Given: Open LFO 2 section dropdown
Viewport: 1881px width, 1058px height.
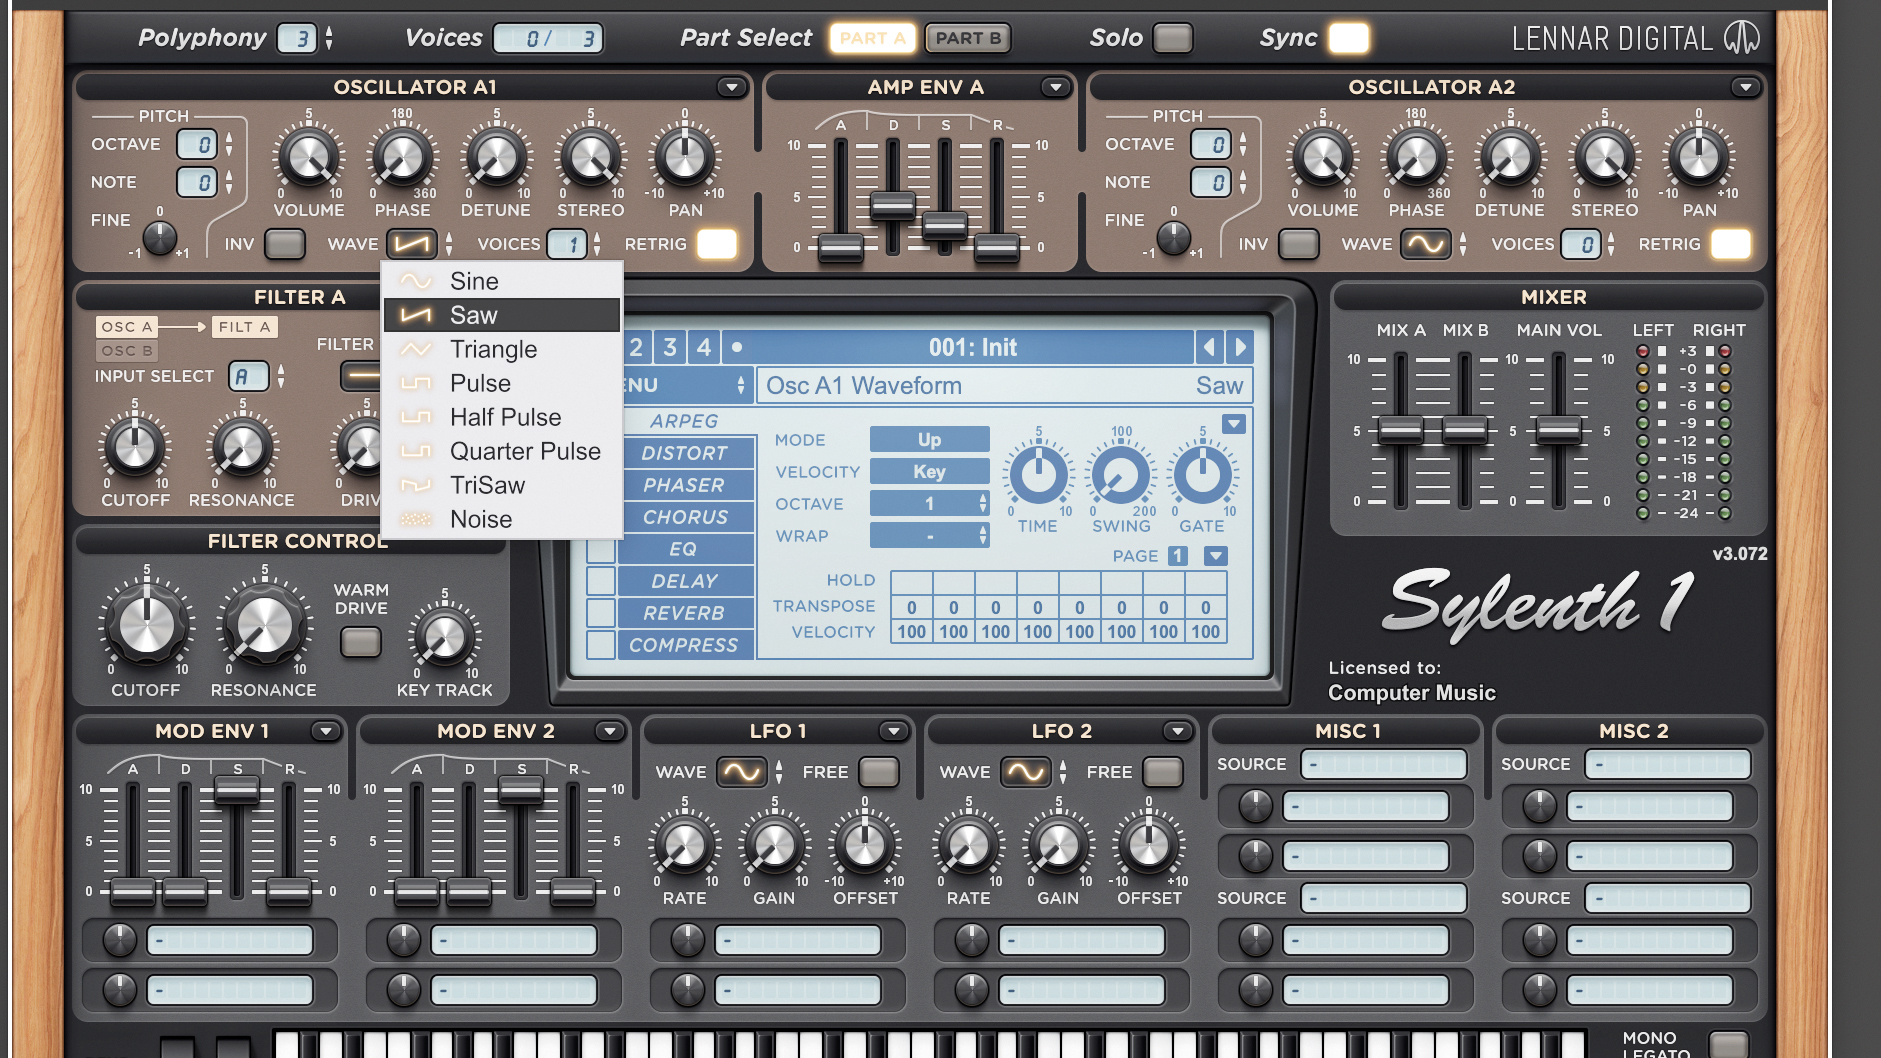Looking at the screenshot, I should [x=1177, y=731].
